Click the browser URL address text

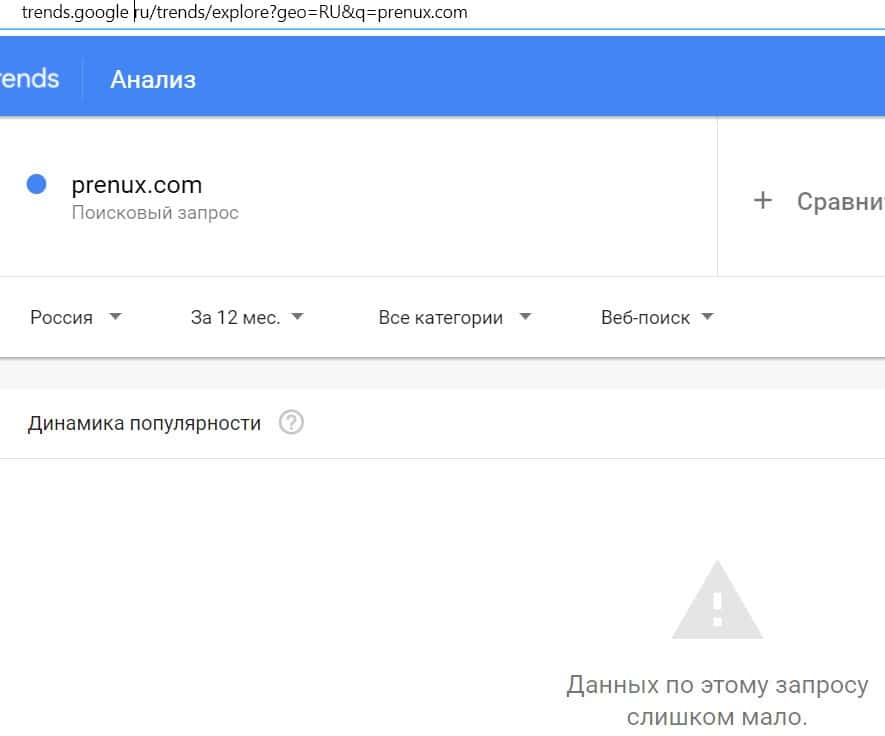(244, 13)
